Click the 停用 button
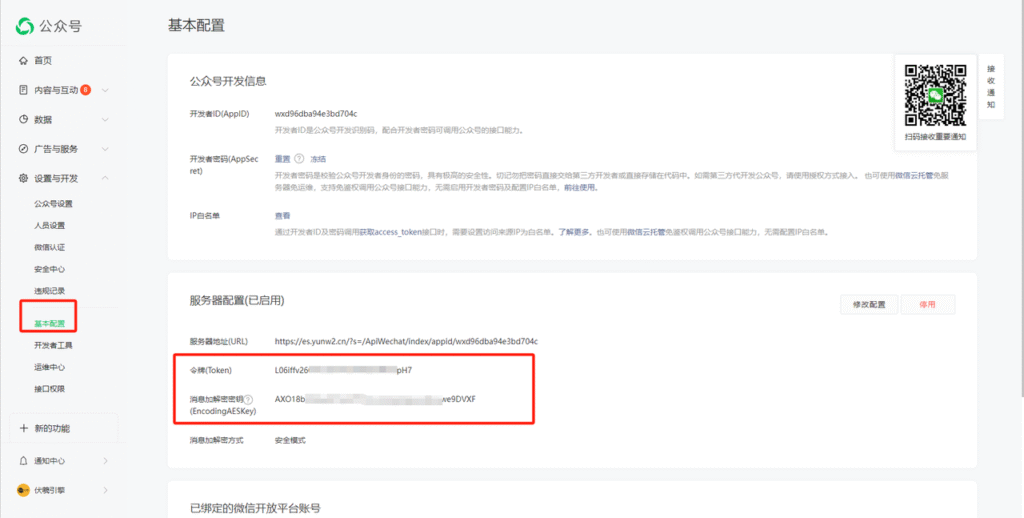Viewport: 1024px width, 518px height. (927, 304)
